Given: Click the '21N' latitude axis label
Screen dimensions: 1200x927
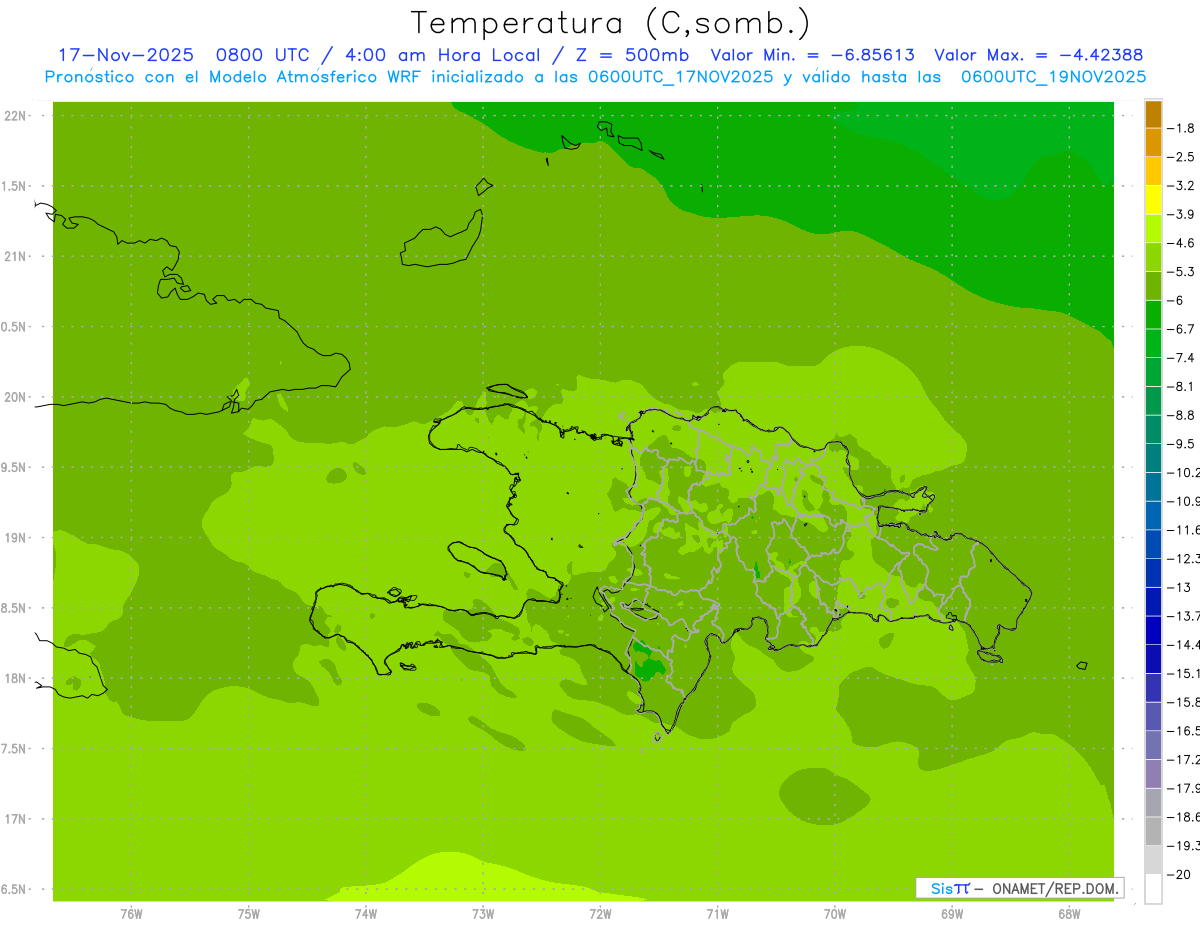Looking at the screenshot, I should (x=15, y=257).
